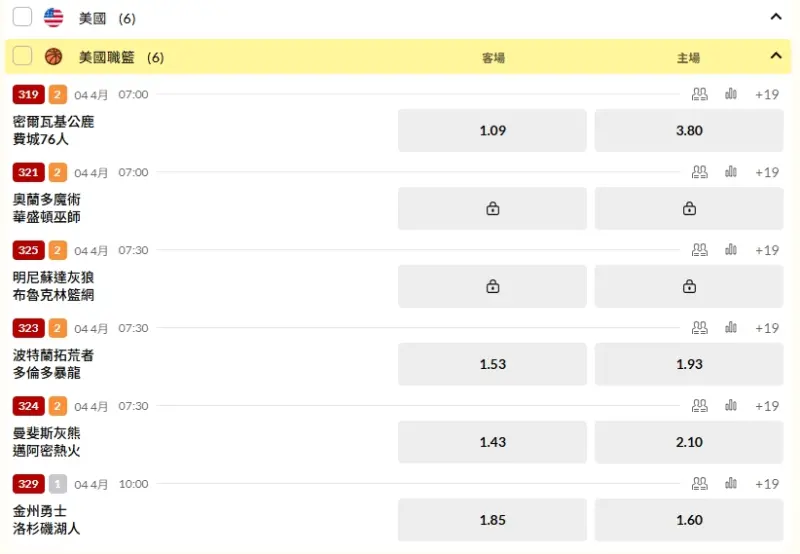Open head-to-head icon for match 319

pyautogui.click(x=699, y=94)
